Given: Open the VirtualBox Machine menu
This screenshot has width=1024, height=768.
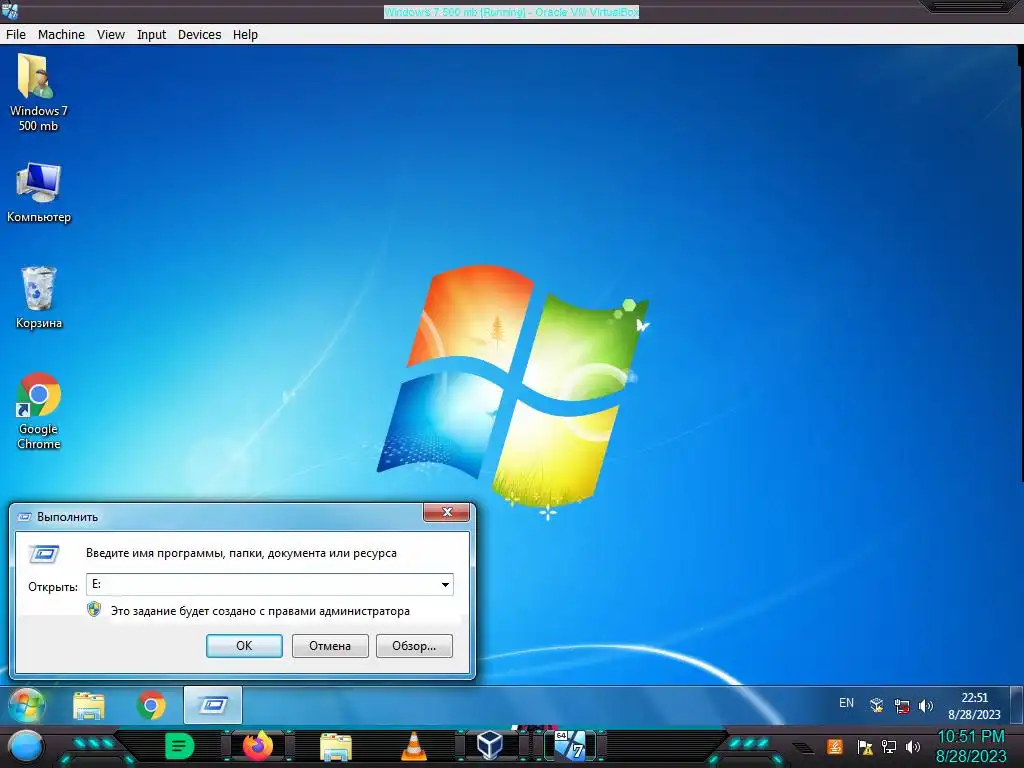Looking at the screenshot, I should (x=61, y=35).
